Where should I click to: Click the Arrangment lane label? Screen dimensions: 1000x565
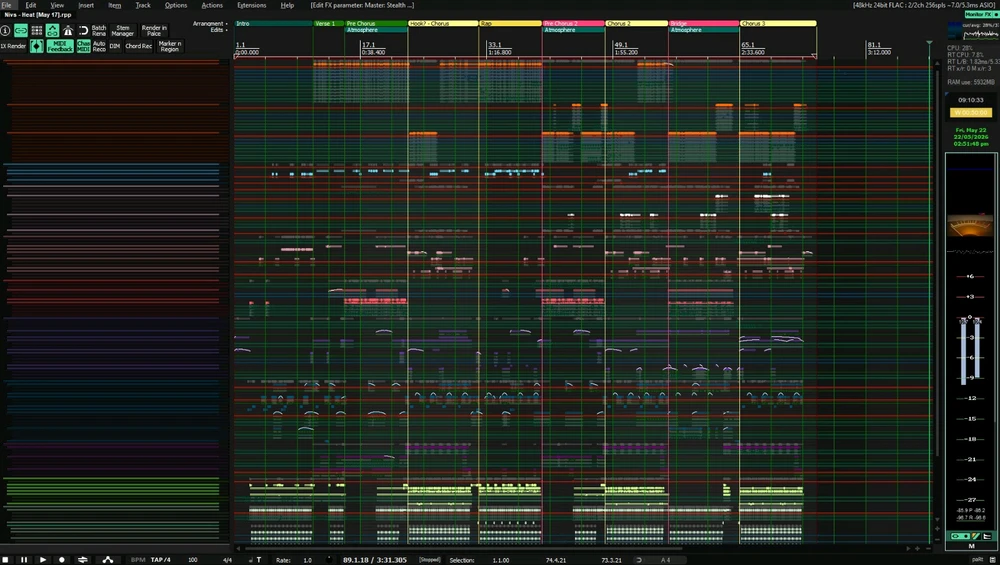(208, 24)
